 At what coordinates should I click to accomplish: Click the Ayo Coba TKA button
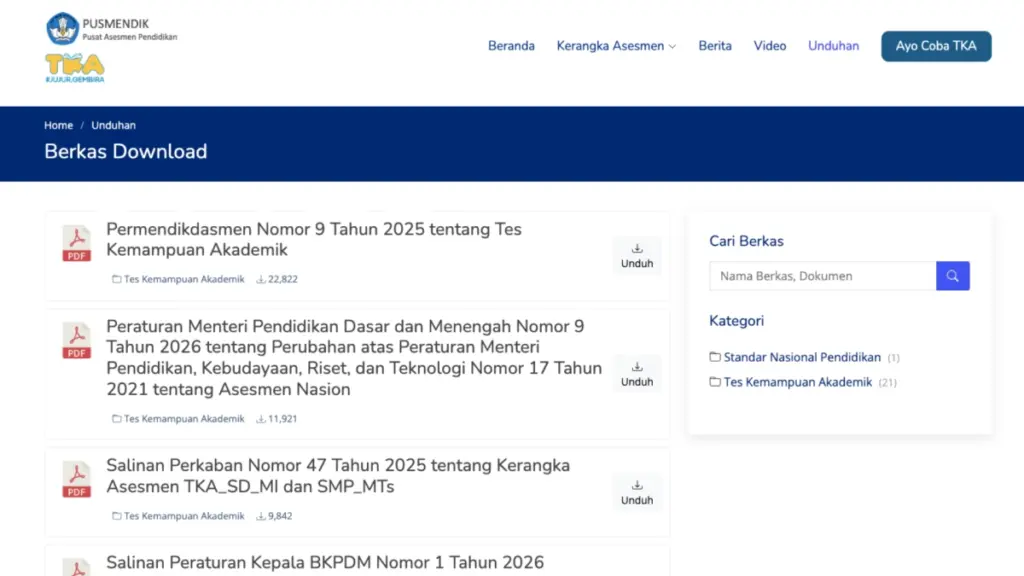936,46
